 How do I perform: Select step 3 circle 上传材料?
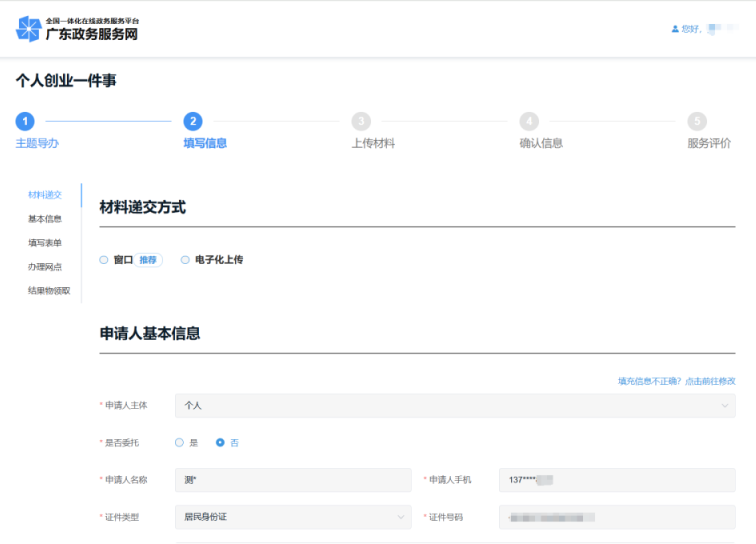(361, 121)
